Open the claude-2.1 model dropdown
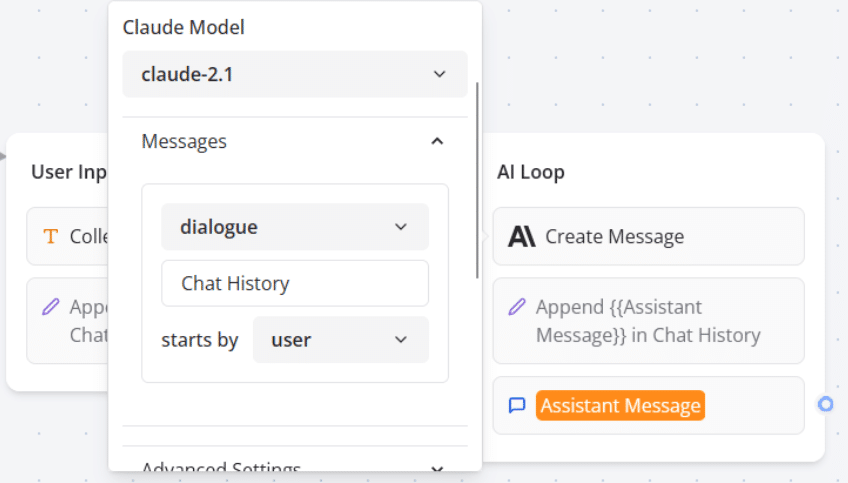Image resolution: width=848 pixels, height=483 pixels. pos(295,74)
